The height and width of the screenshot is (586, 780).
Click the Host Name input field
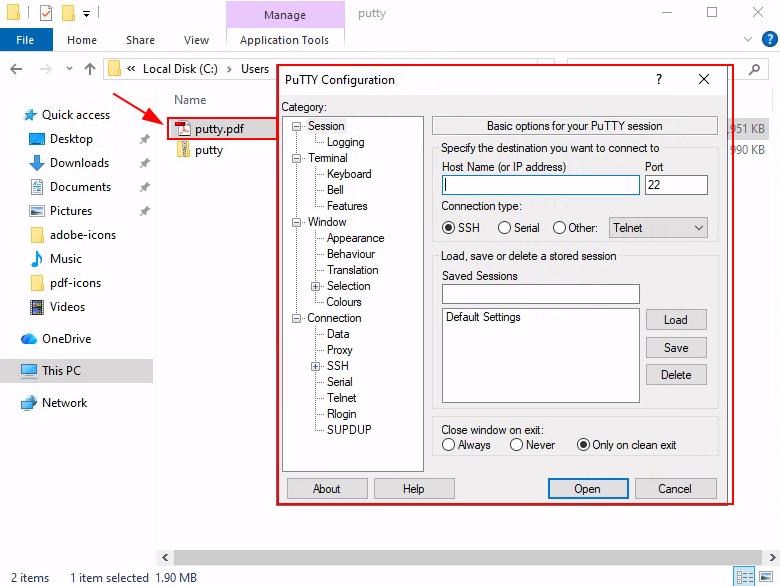[540, 185]
